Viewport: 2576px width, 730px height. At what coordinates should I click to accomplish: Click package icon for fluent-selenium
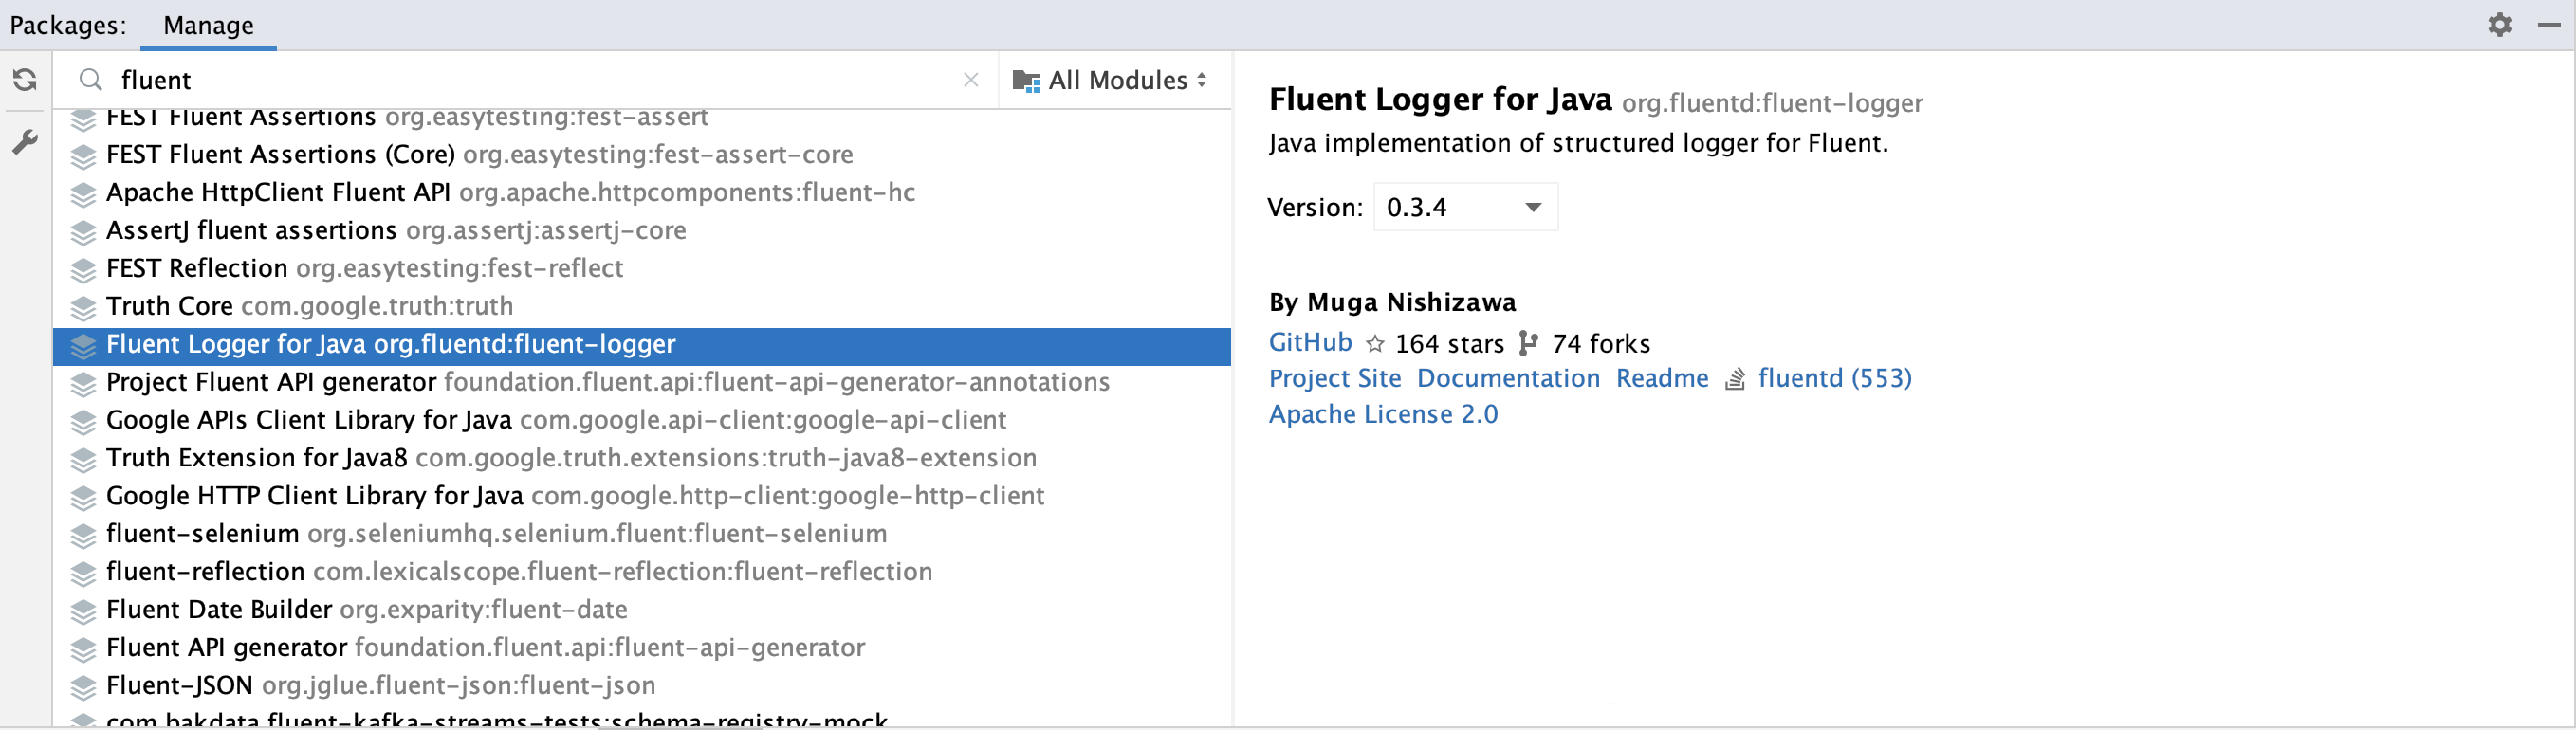pos(84,535)
